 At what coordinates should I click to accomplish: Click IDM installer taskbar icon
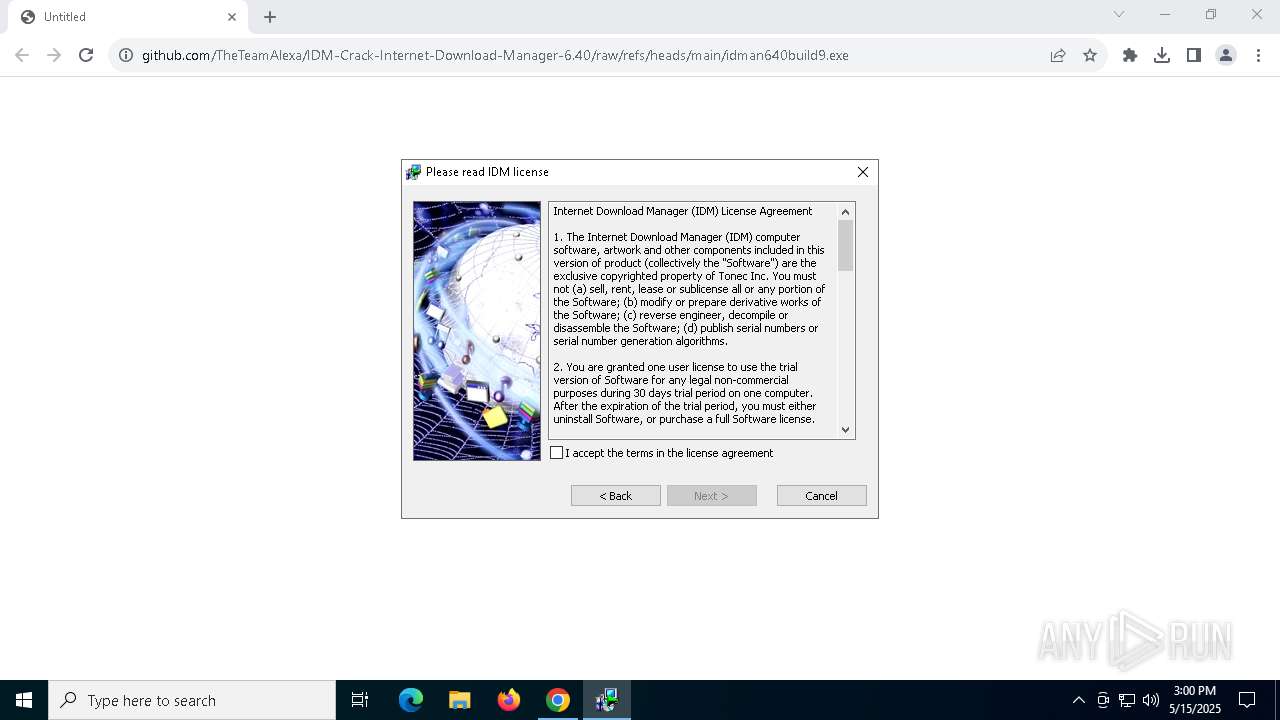coord(607,700)
